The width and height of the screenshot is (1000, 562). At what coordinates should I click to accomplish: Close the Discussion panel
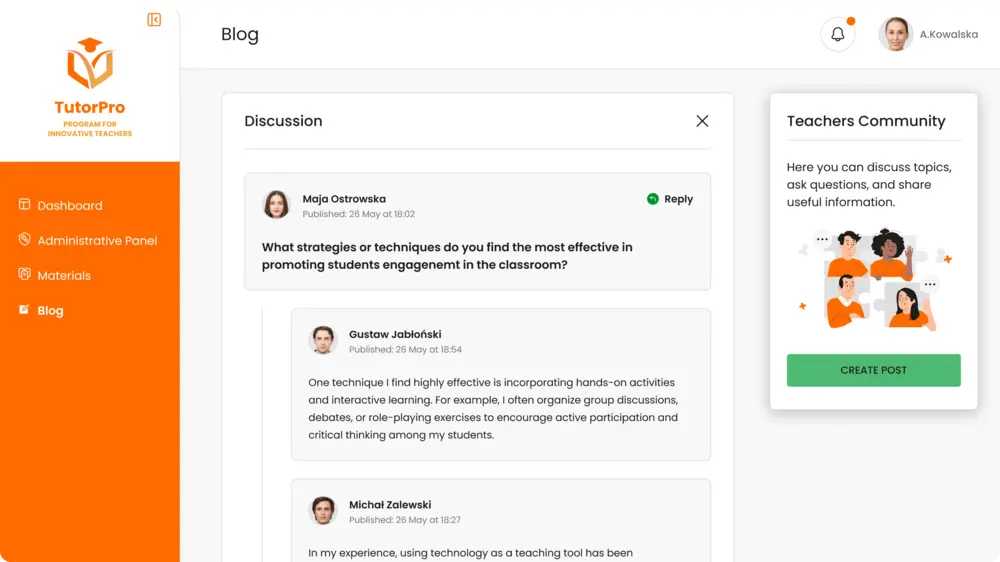click(702, 121)
